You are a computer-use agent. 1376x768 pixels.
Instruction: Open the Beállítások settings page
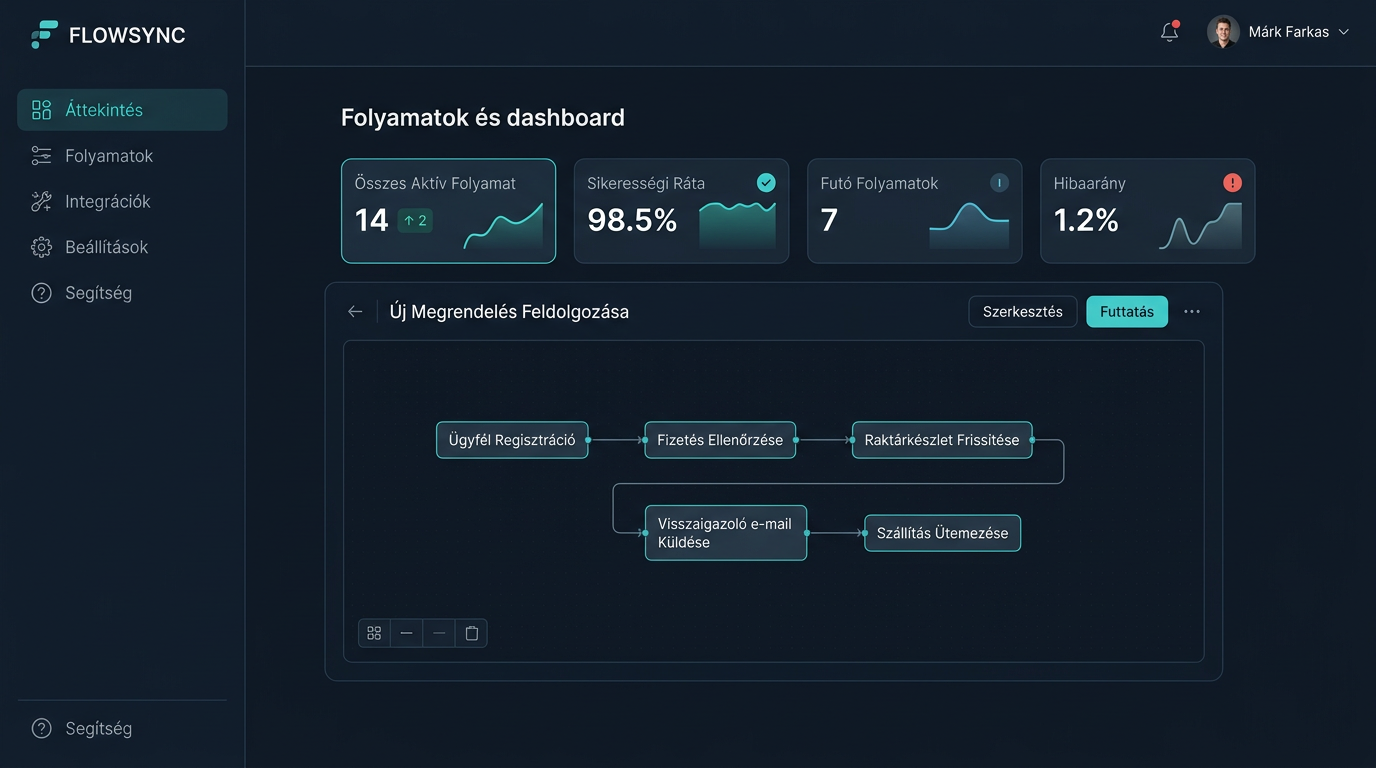coord(122,247)
